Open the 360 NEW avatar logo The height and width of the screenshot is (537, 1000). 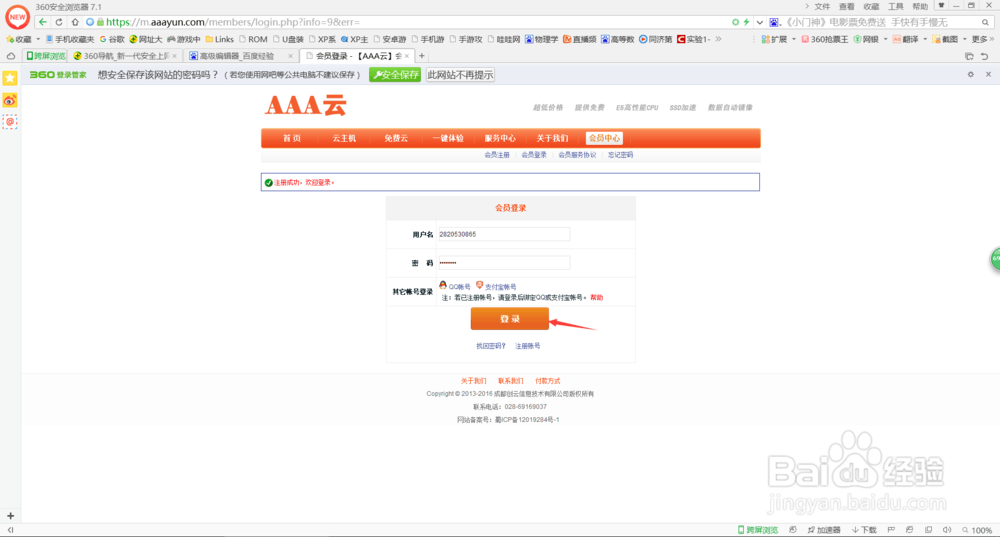17,17
